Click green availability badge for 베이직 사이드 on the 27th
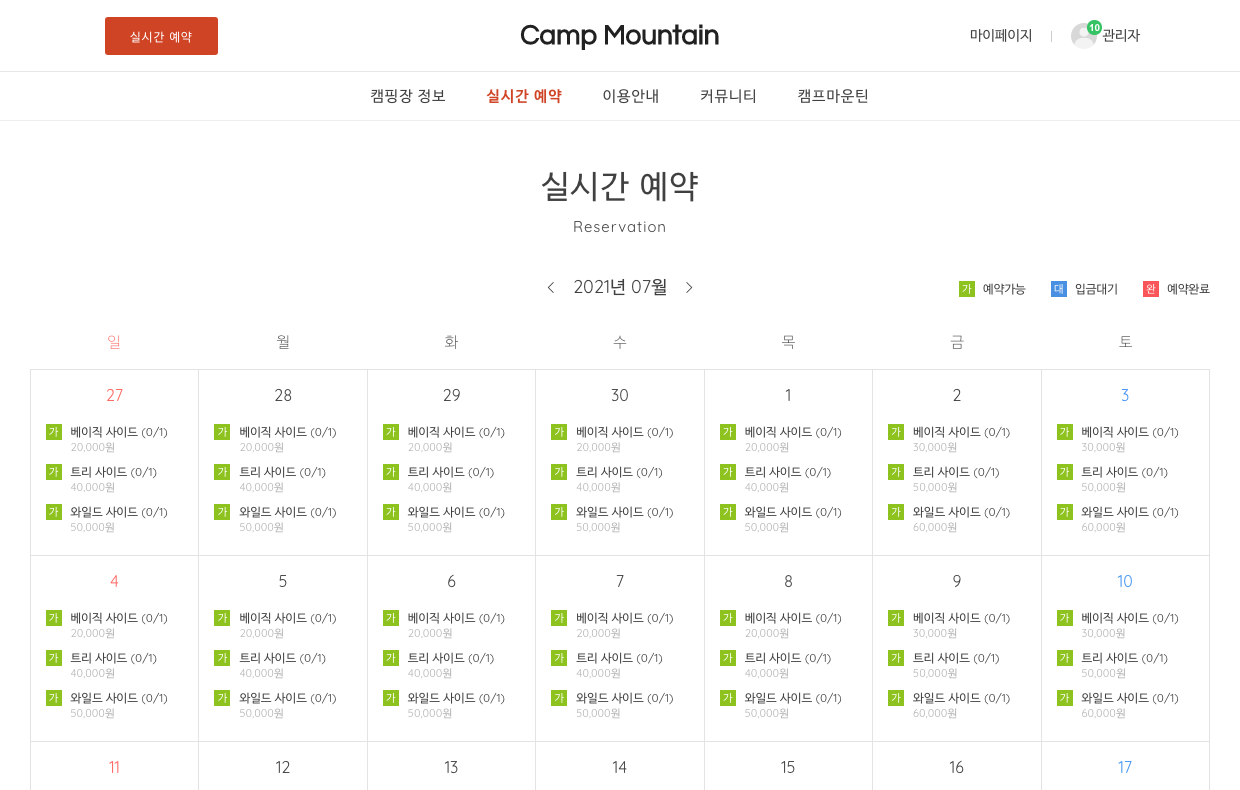Screen dimensions: 1240x790 pos(54,432)
